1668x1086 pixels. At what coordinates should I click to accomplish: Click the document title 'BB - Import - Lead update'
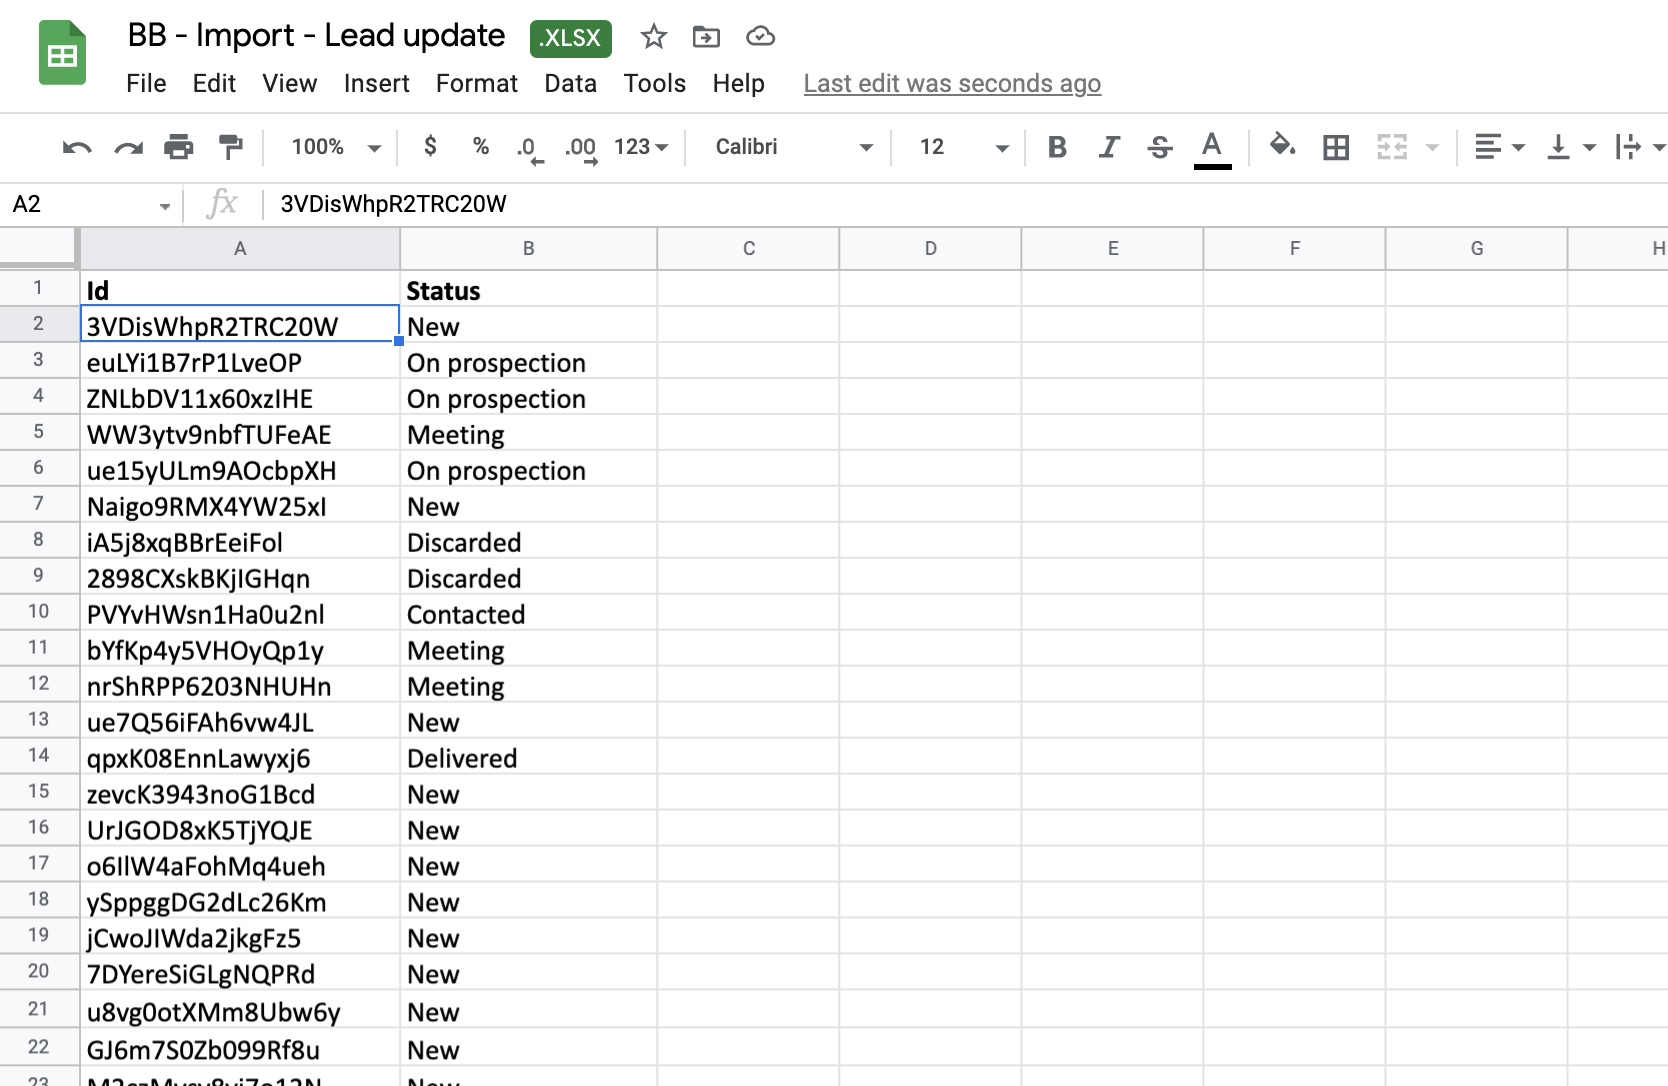coord(316,36)
